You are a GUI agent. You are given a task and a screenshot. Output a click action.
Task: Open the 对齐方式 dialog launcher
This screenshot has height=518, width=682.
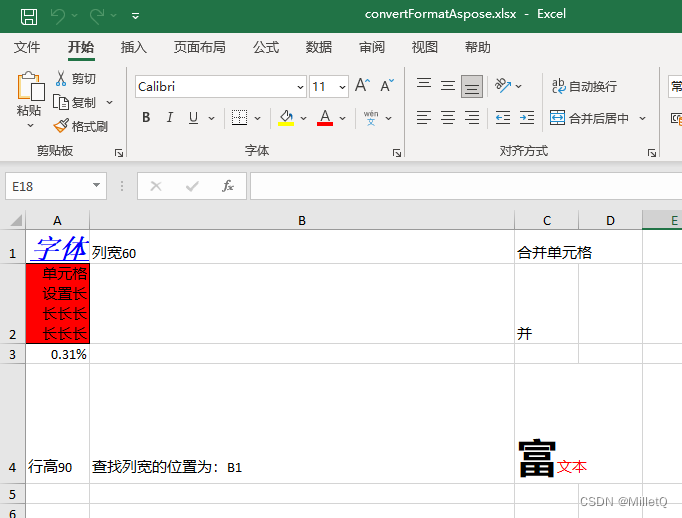[652, 153]
